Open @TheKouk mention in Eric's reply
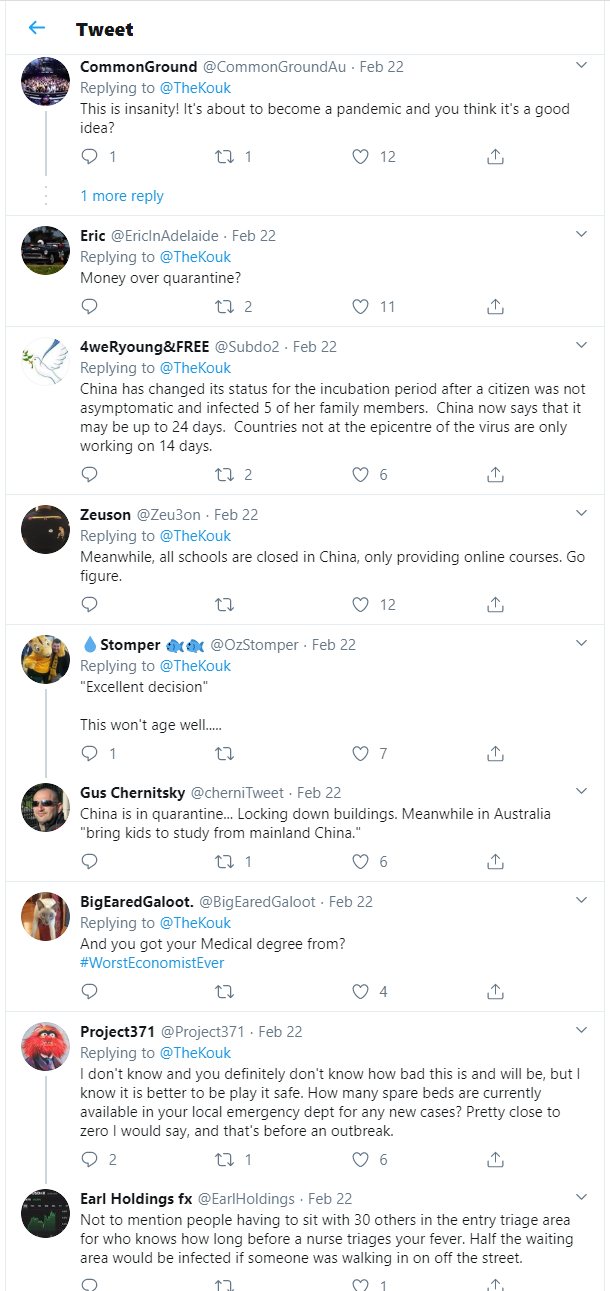Screen dimensions: 610x1291 pos(195,257)
